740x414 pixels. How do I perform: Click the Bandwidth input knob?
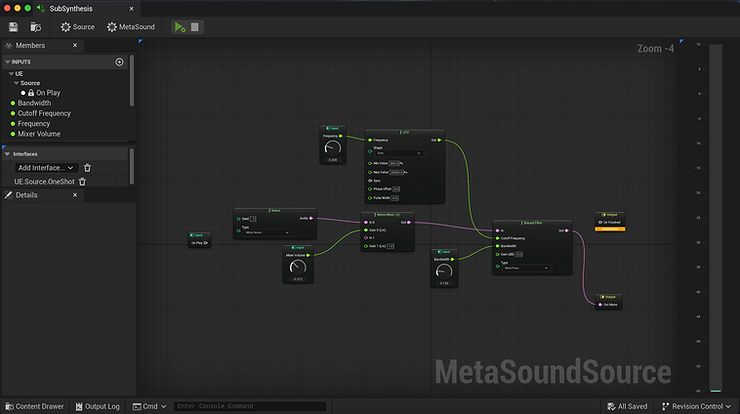click(x=444, y=271)
